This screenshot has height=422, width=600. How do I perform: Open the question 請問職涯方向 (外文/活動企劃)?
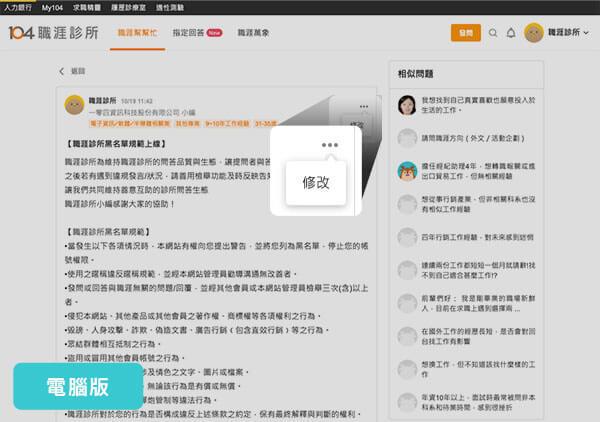[473, 138]
